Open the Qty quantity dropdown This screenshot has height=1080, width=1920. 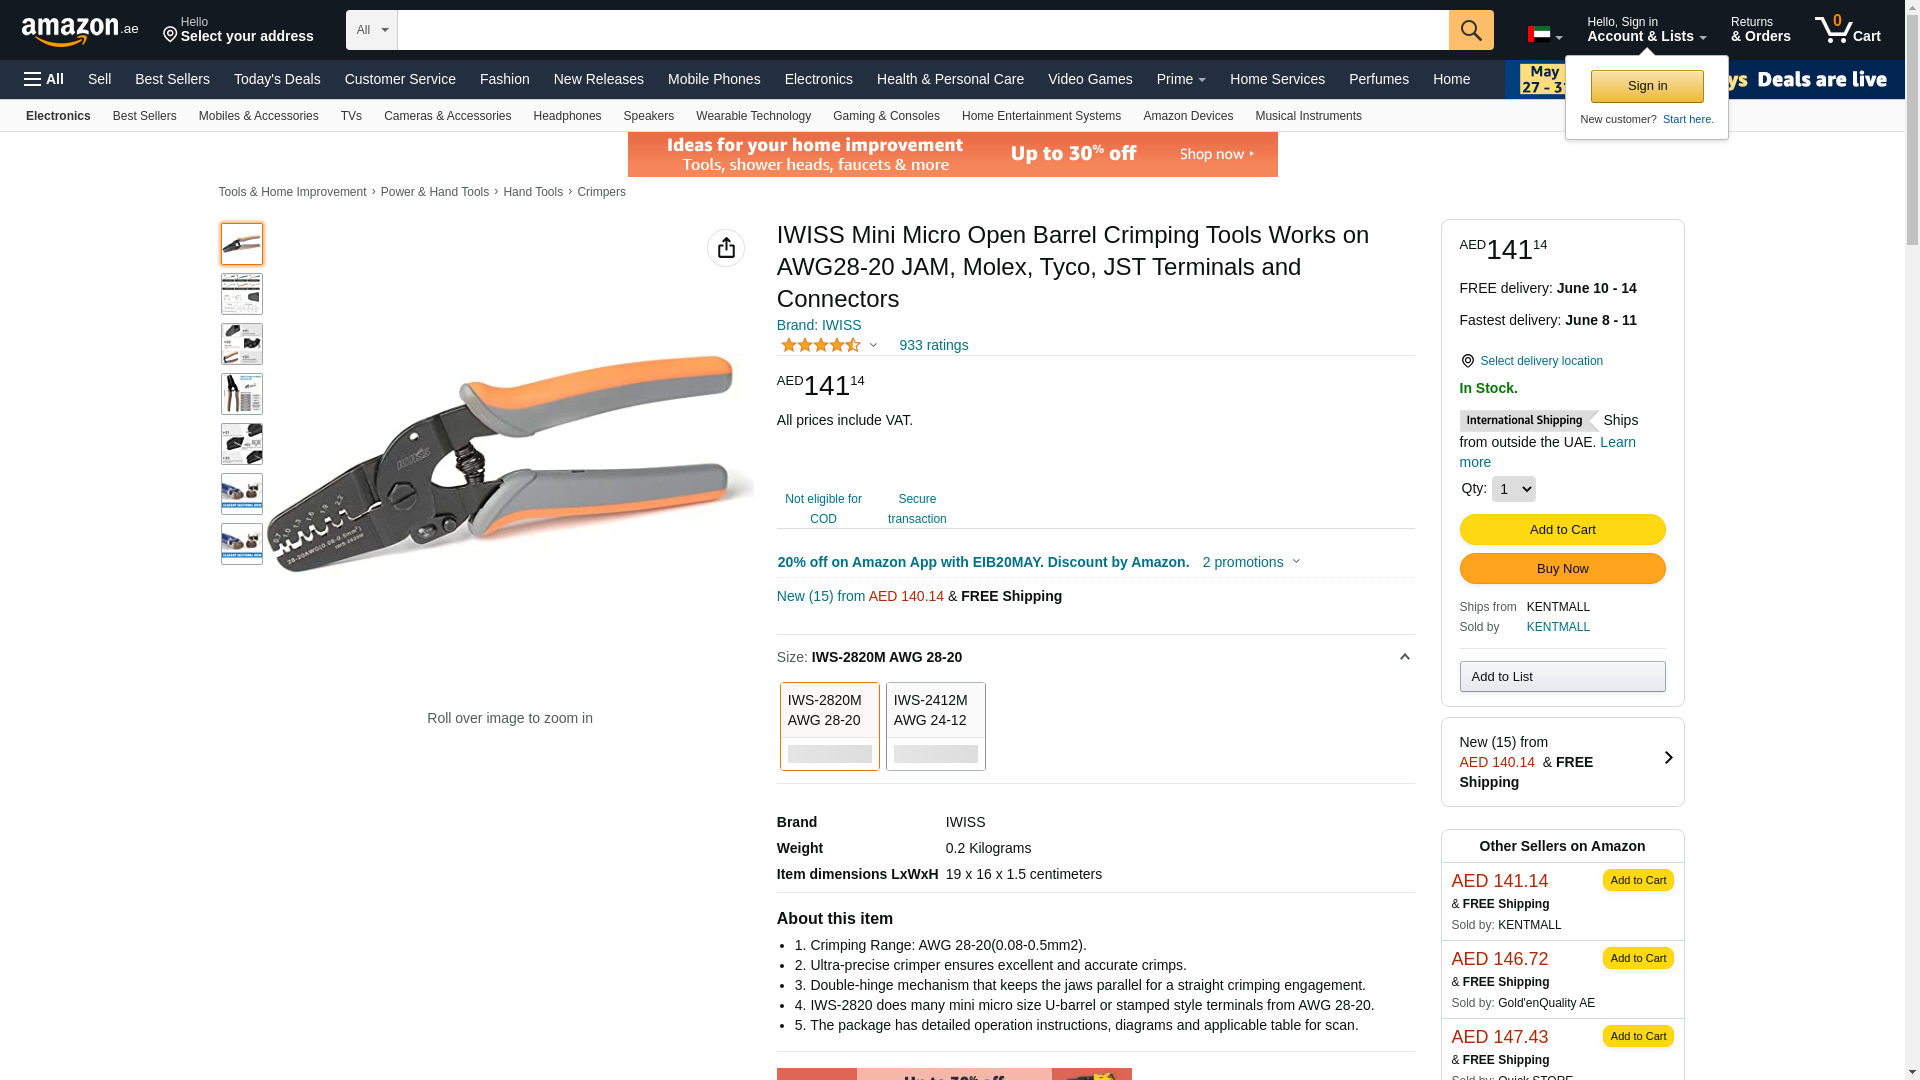tap(1513, 489)
